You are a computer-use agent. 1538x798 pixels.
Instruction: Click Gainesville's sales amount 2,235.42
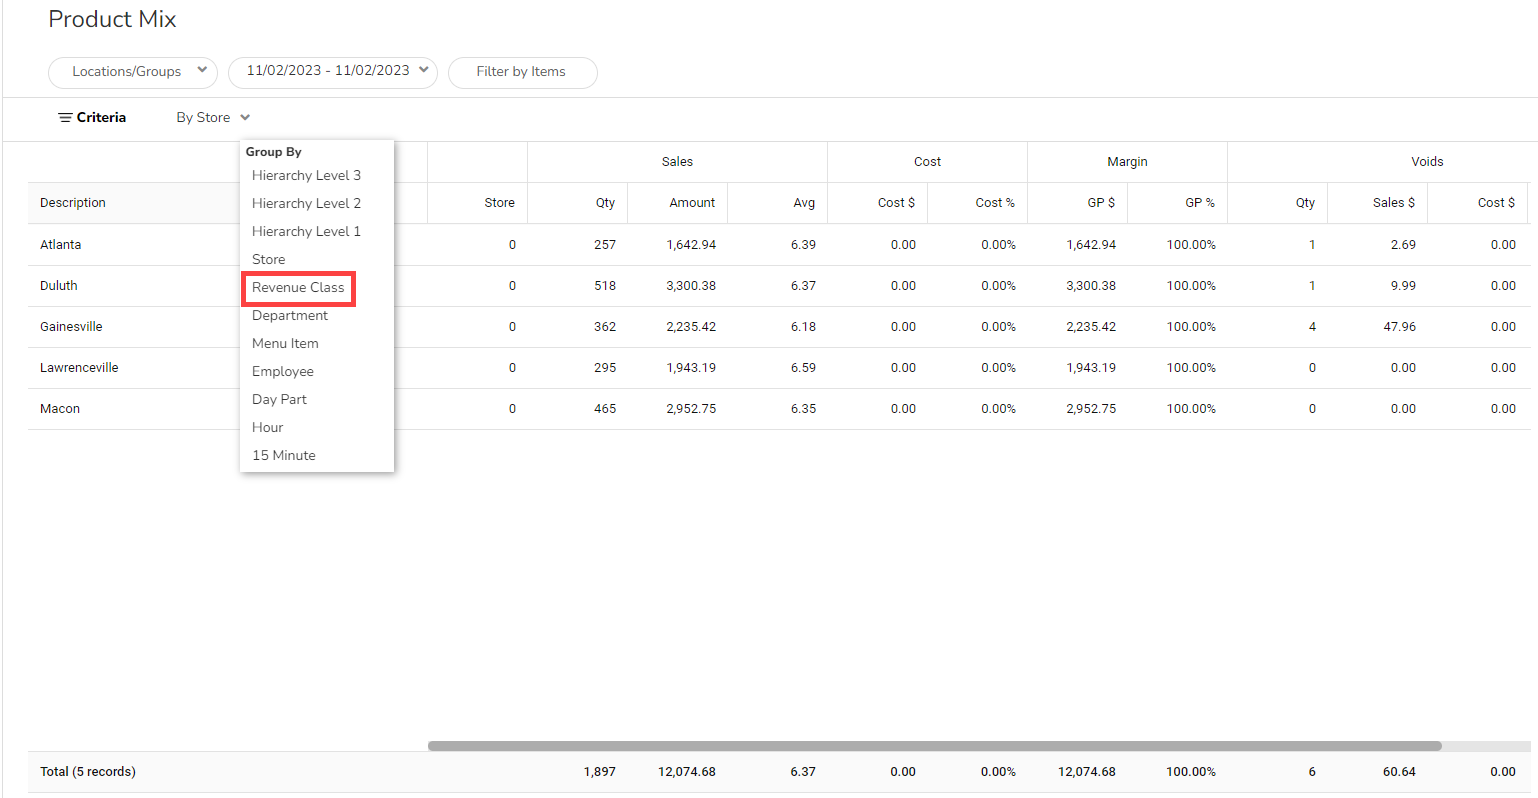[x=691, y=327]
